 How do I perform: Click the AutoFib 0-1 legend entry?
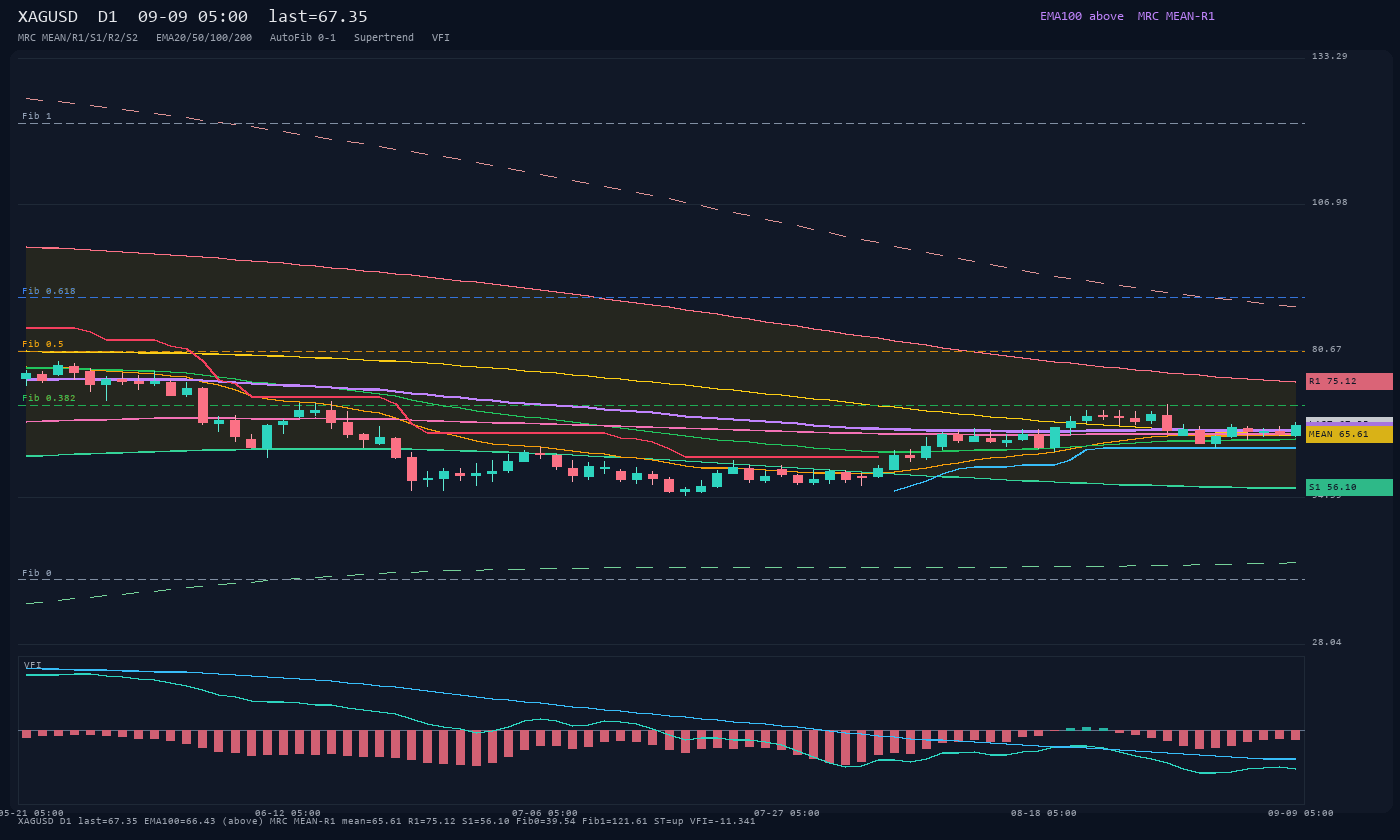coord(303,38)
